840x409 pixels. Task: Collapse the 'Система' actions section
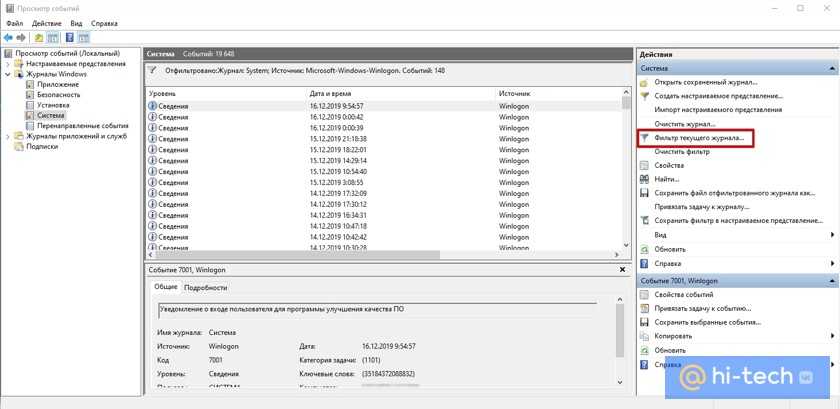[x=831, y=68]
